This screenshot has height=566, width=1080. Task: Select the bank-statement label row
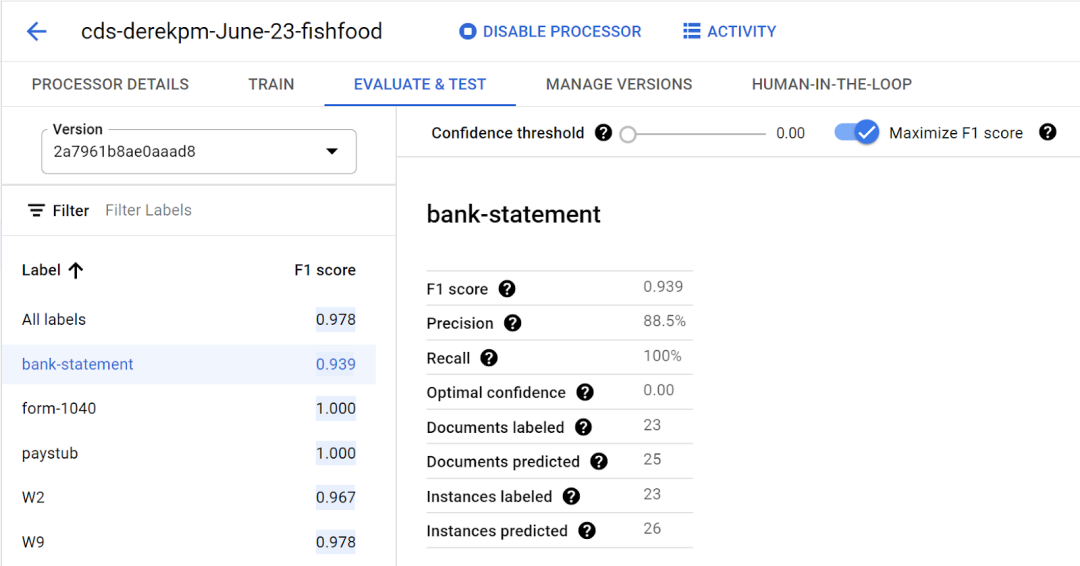tap(189, 364)
